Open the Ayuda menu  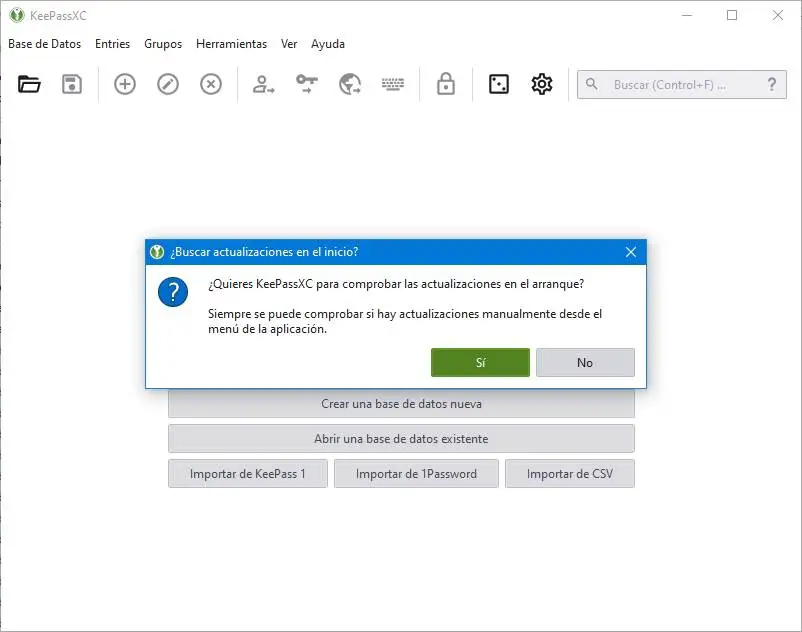point(328,44)
